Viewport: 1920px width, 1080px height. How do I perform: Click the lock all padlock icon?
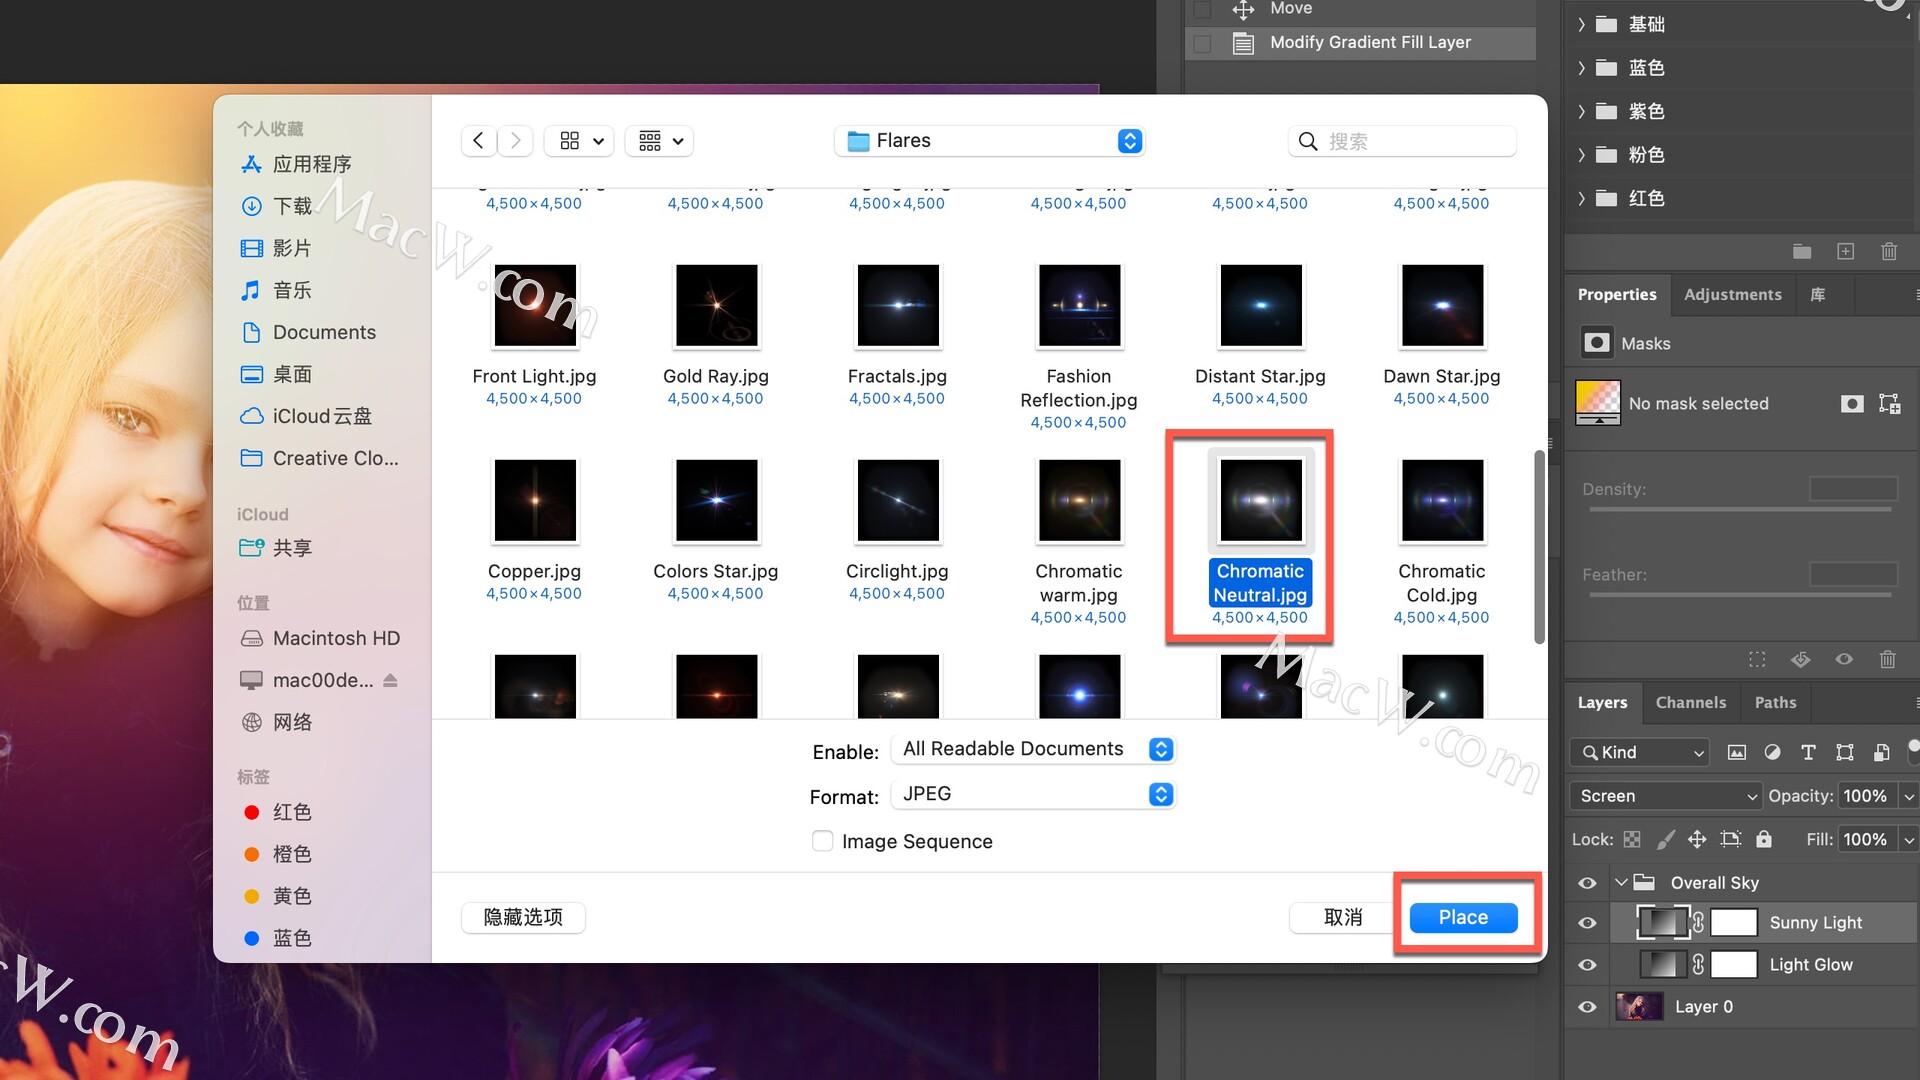(x=1764, y=840)
